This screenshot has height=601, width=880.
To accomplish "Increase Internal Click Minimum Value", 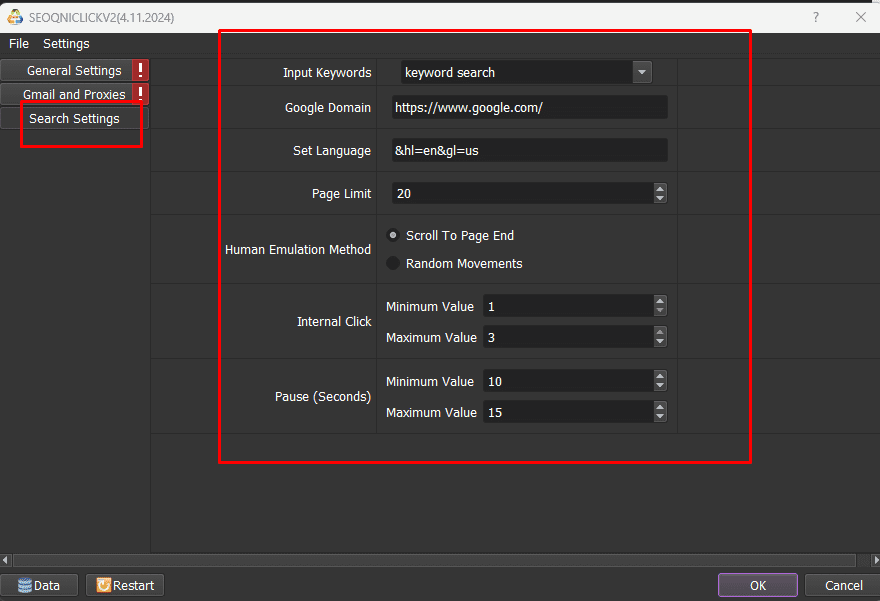I will (660, 301).
